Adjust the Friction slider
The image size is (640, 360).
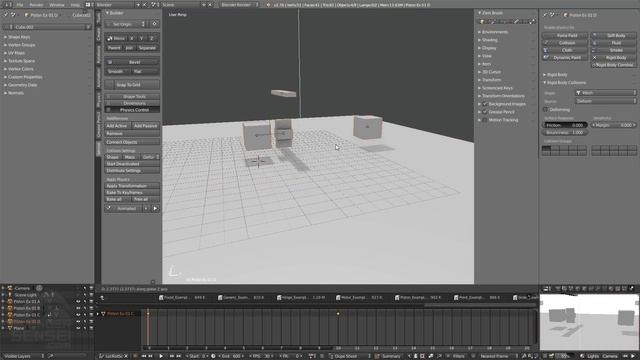point(565,125)
